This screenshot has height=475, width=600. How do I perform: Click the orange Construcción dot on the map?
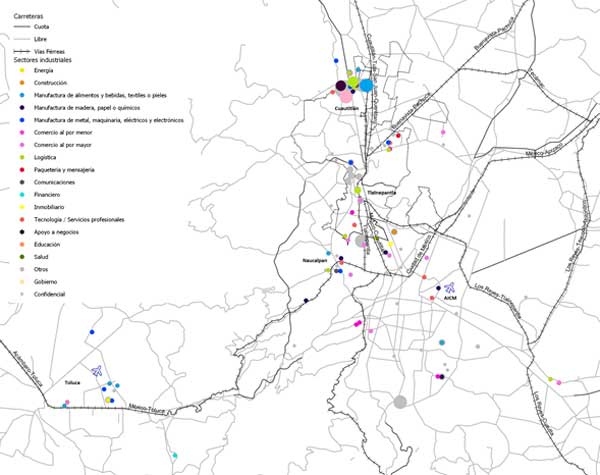pyautogui.click(x=394, y=232)
